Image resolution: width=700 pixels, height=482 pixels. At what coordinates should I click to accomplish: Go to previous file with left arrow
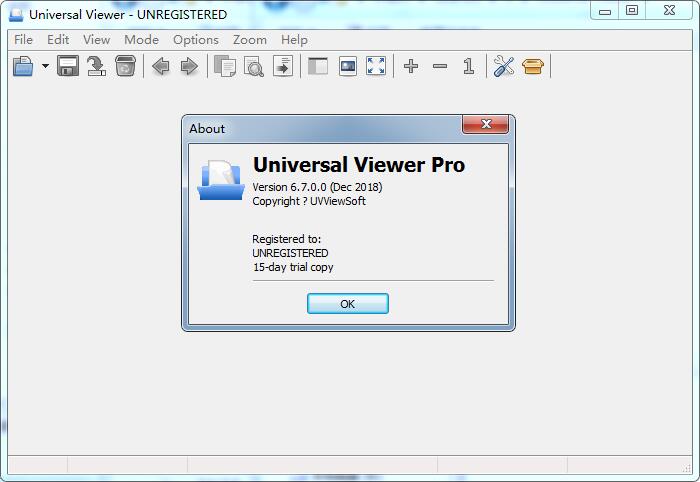[161, 66]
